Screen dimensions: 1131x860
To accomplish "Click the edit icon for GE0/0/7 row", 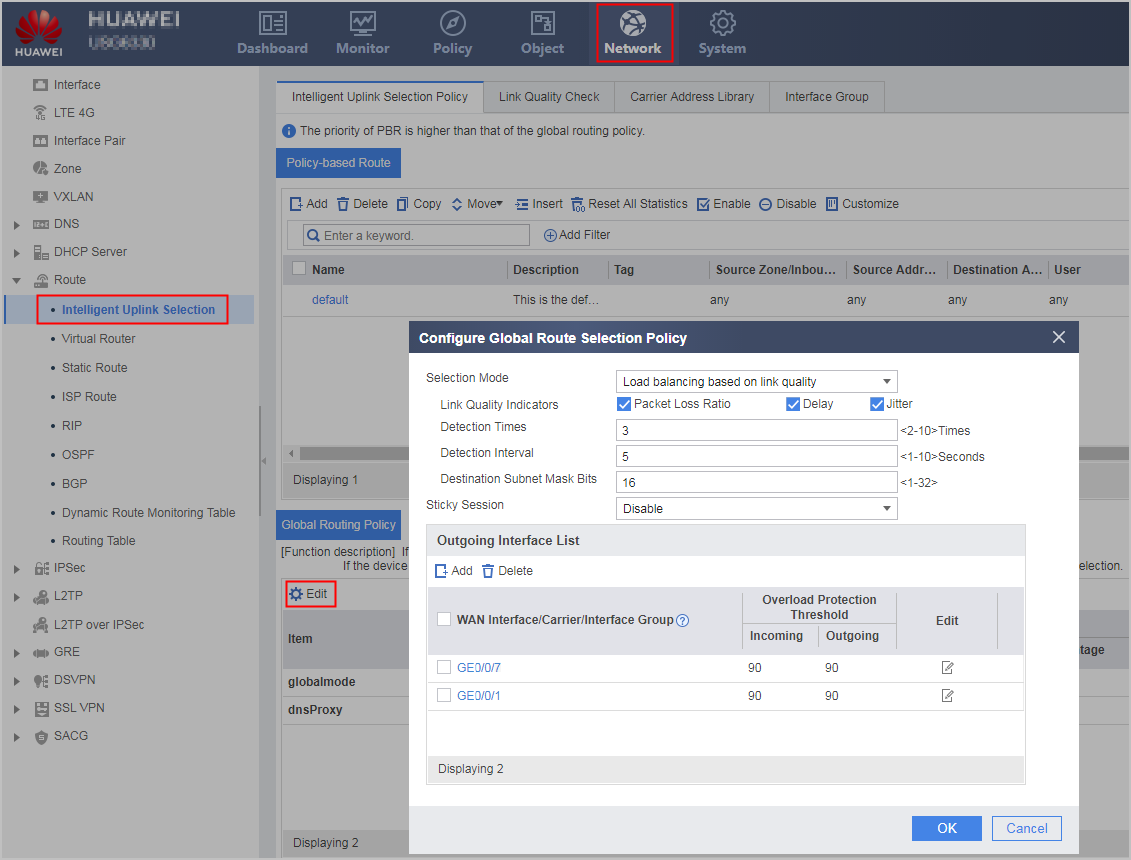I will pyautogui.click(x=947, y=668).
